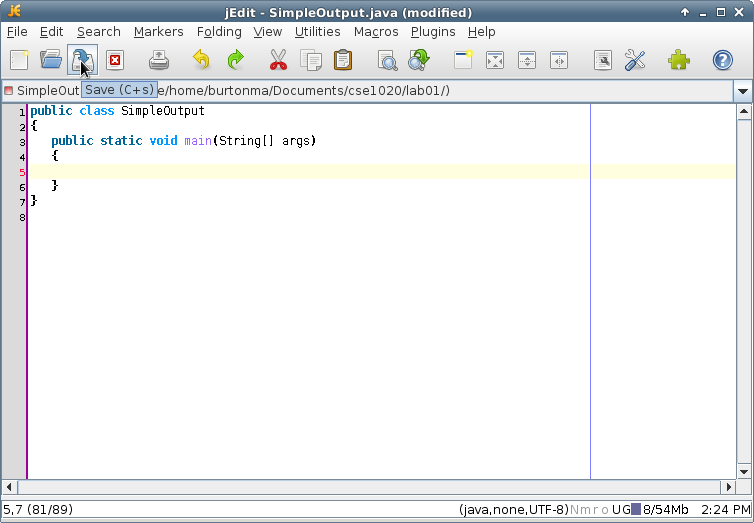The width and height of the screenshot is (754, 523).
Task: Click 'String[] args' text in line 3
Action: [264, 140]
